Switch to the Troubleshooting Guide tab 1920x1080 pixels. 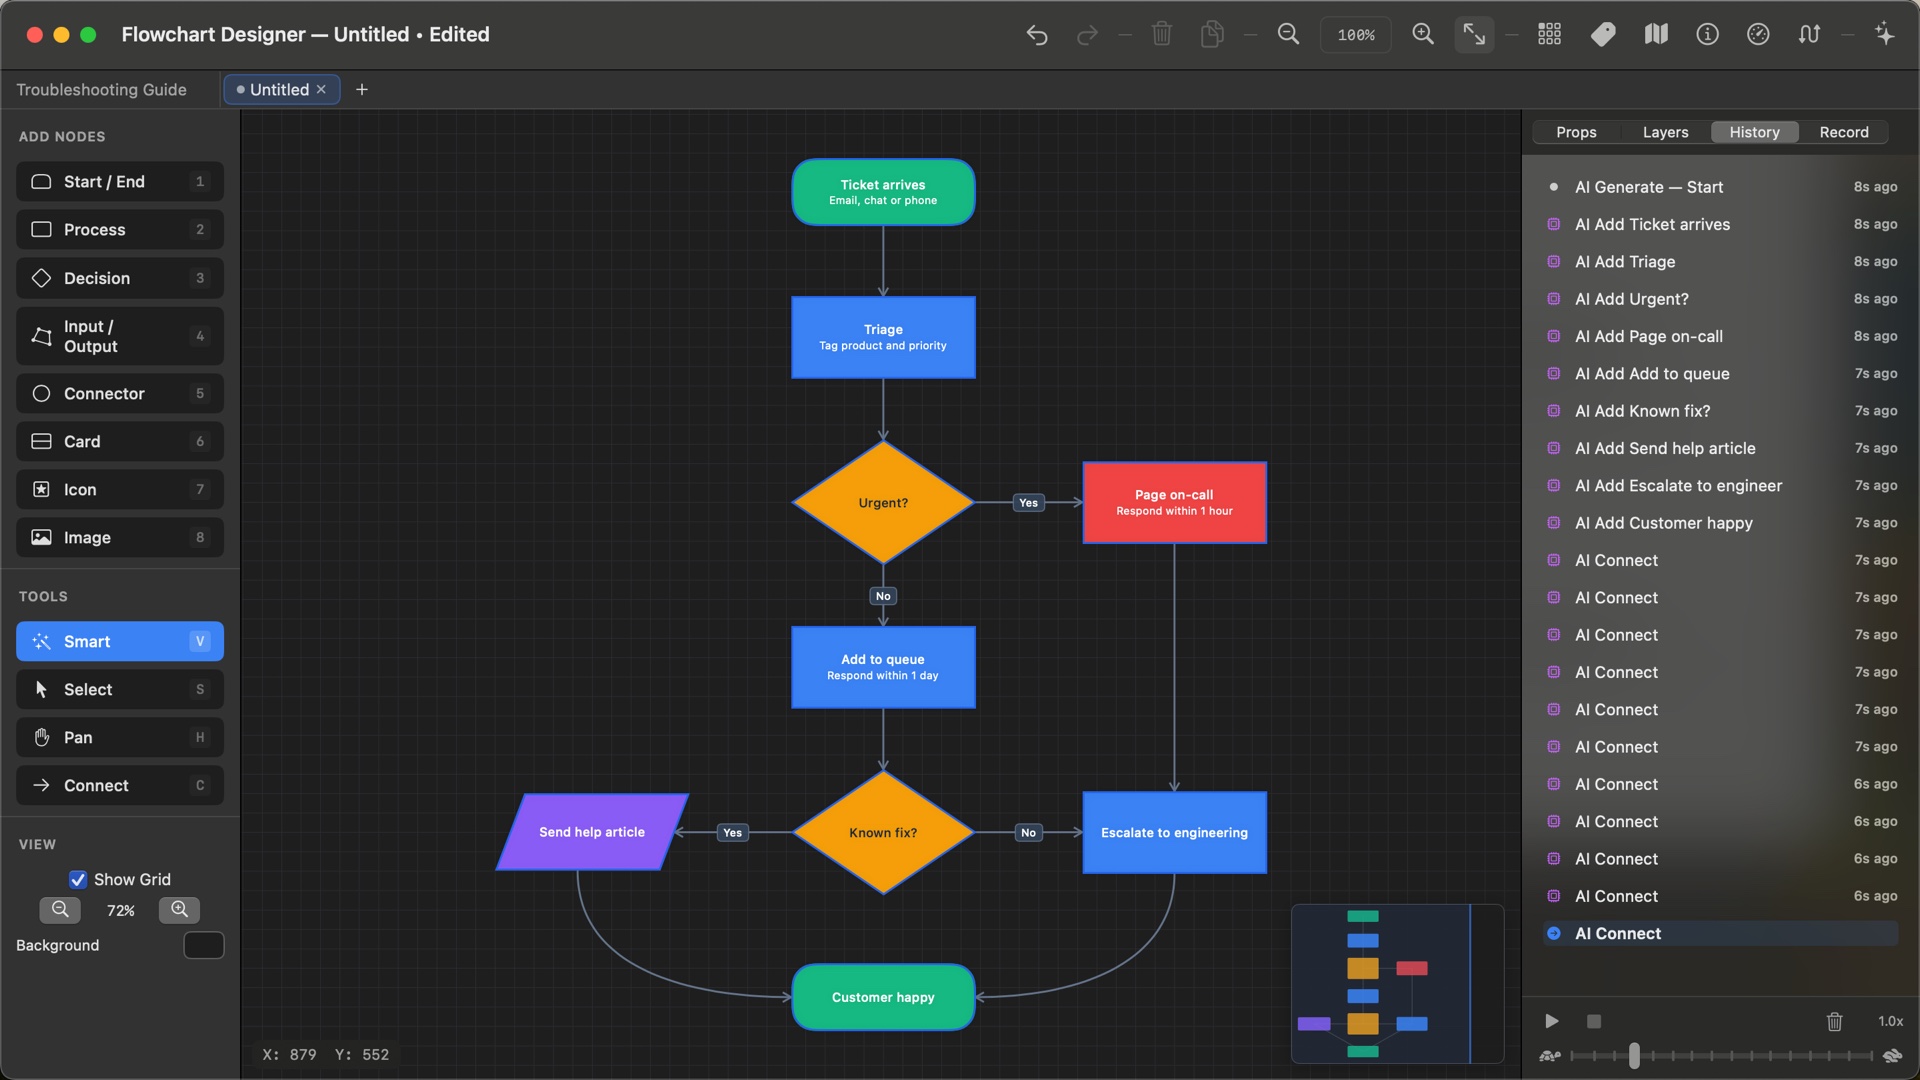point(101,90)
